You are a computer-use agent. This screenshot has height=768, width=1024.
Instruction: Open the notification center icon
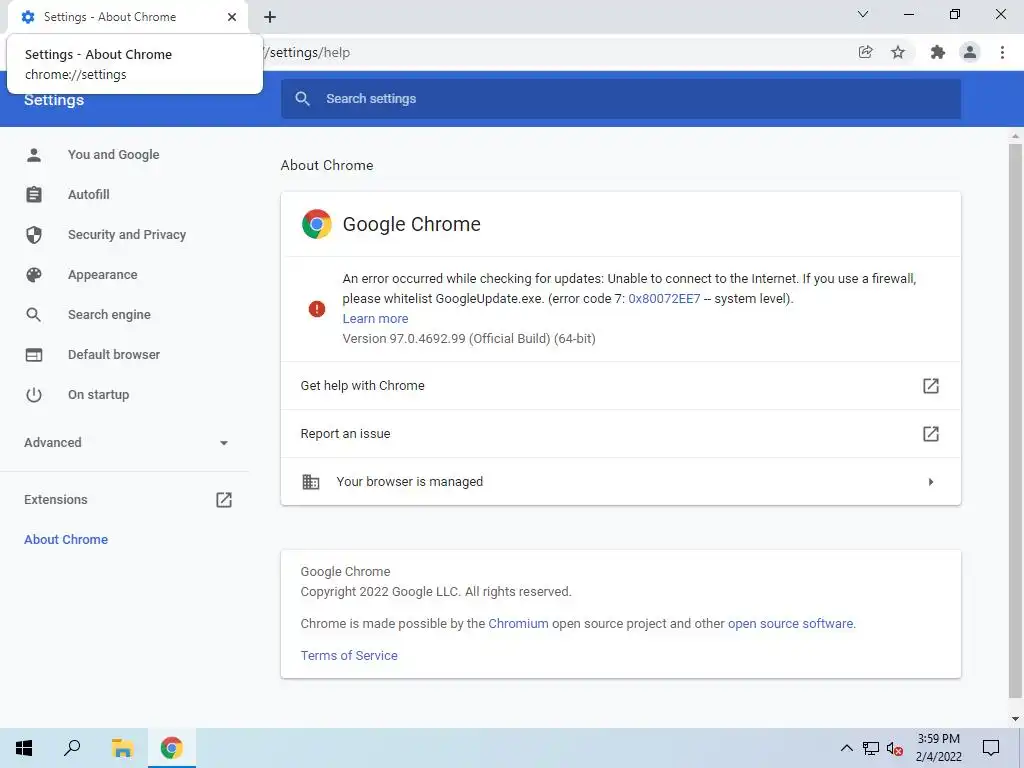tap(991, 748)
